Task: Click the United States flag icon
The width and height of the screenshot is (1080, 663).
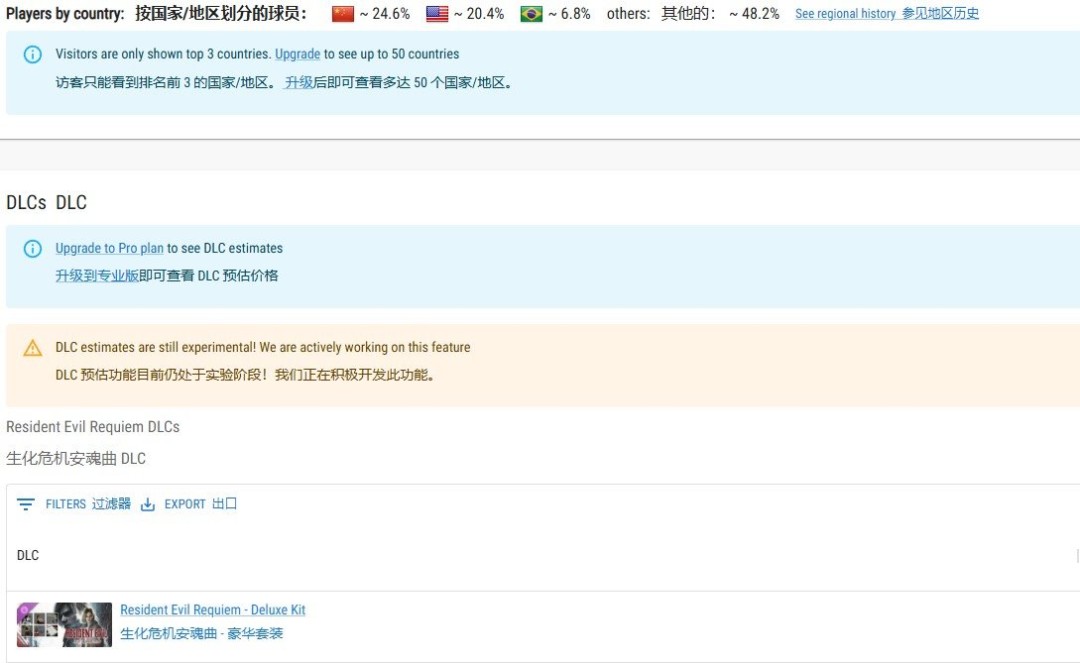Action: [436, 13]
